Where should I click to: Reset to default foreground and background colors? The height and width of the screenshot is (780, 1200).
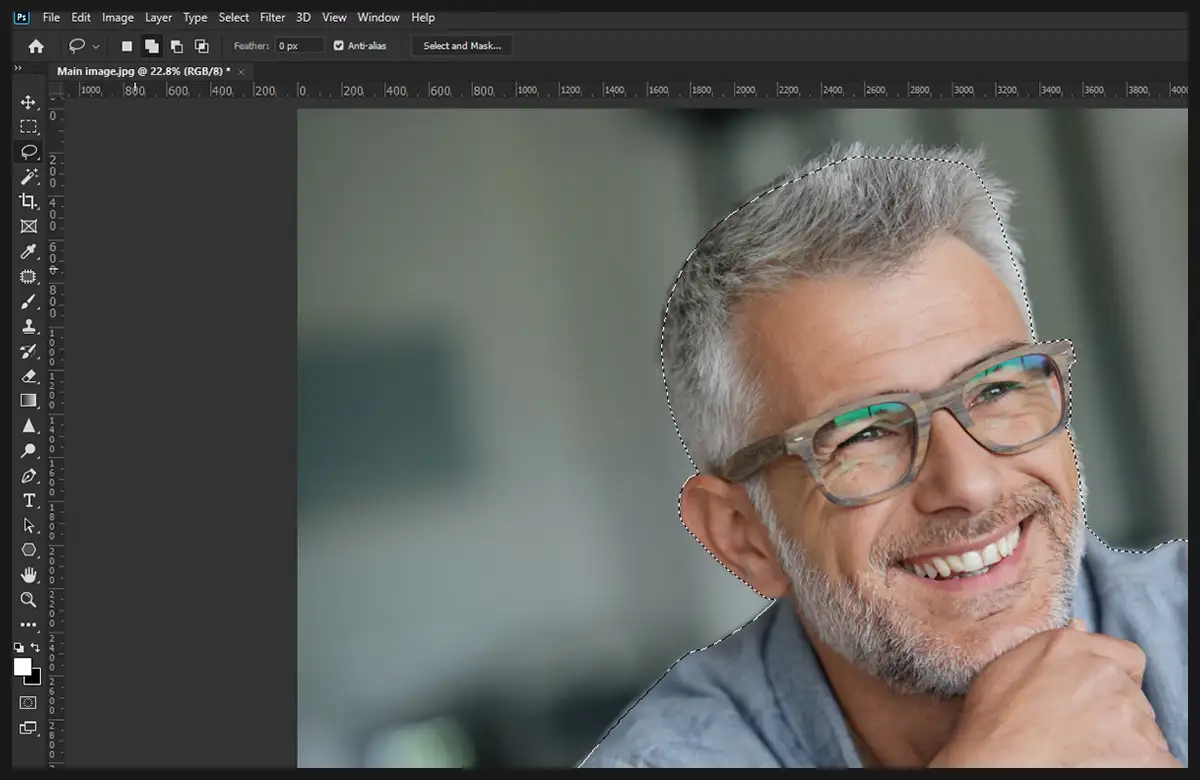click(x=18, y=648)
